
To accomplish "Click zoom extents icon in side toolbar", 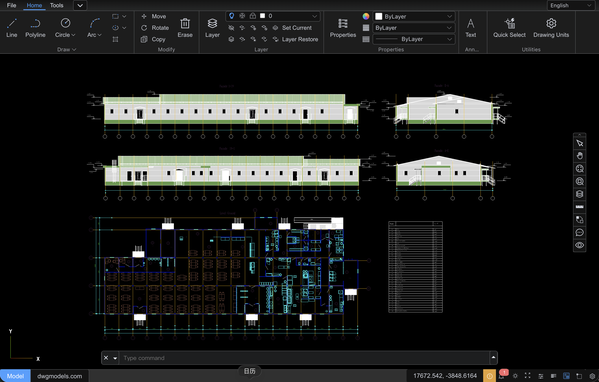I will click(x=580, y=169).
